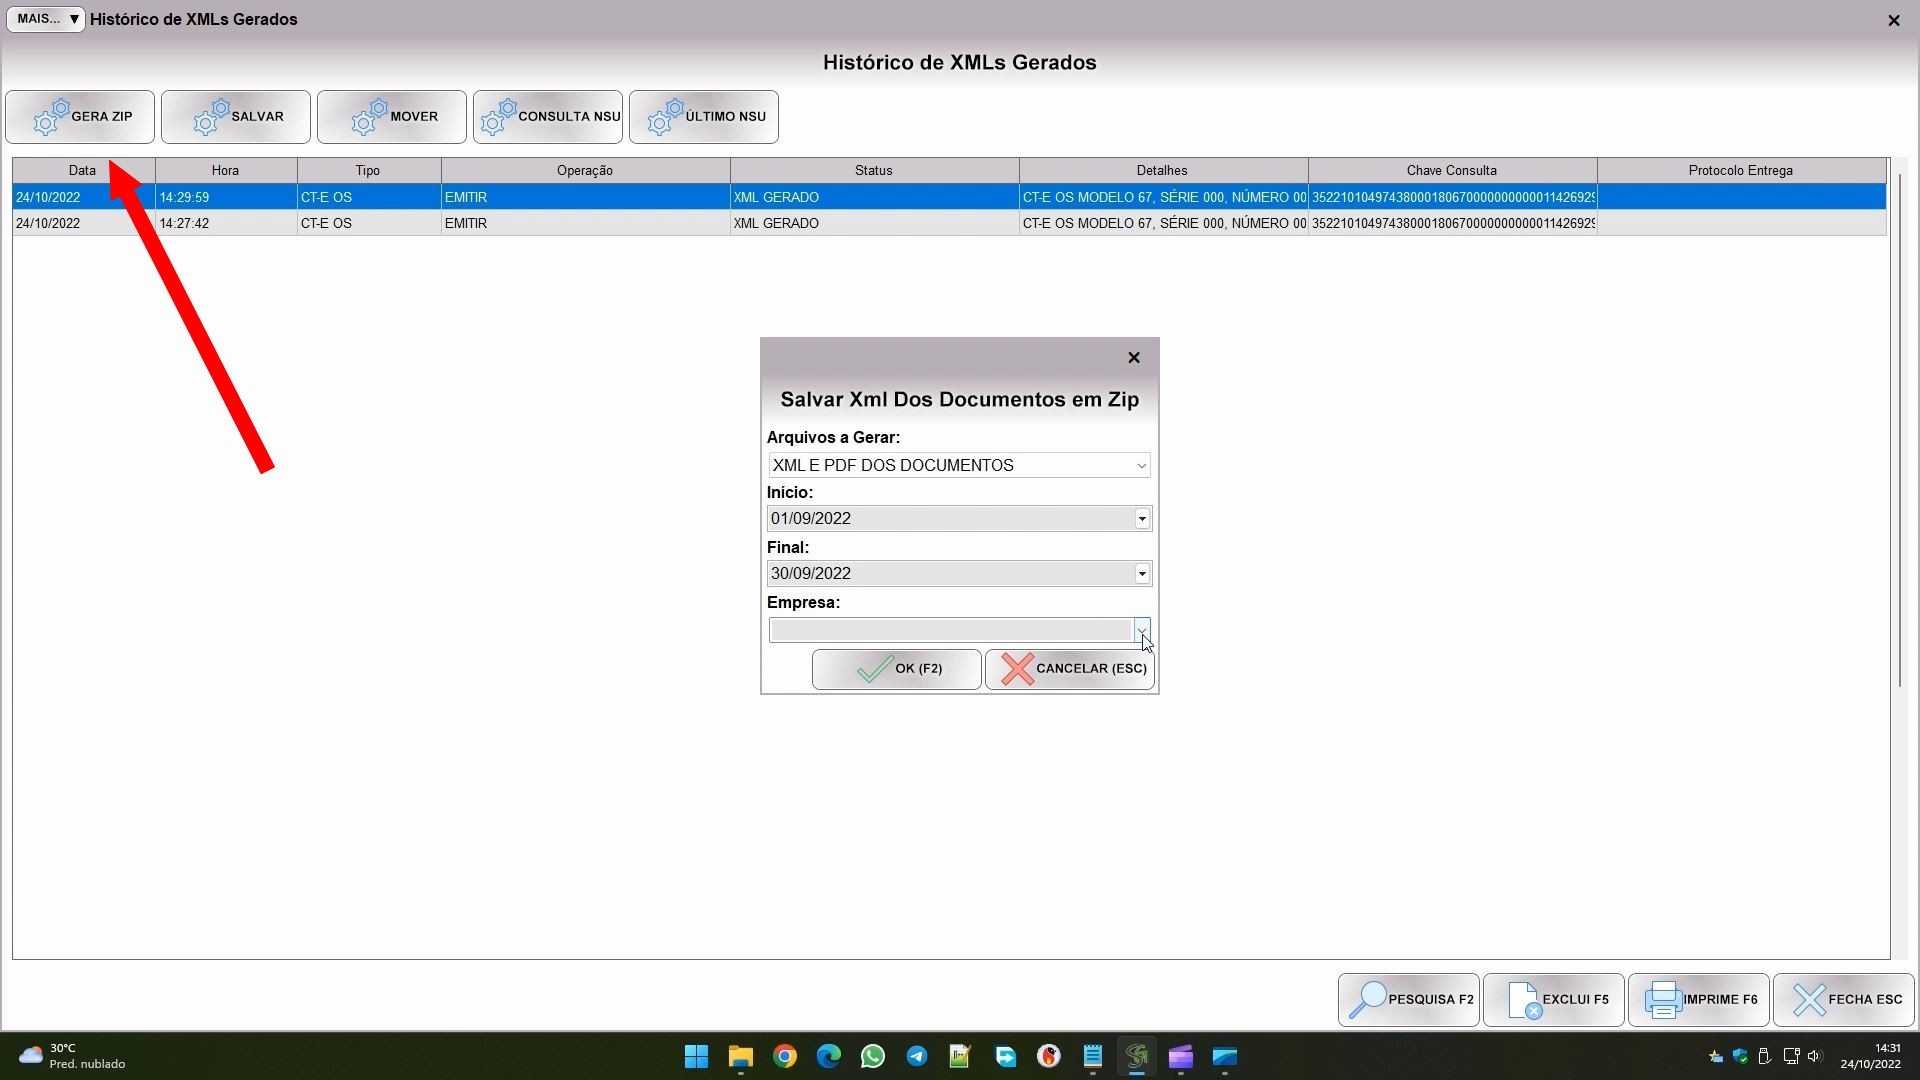This screenshot has height=1080, width=1920.
Task: Open Google Chrome from the taskbar
Action: [785, 1057]
